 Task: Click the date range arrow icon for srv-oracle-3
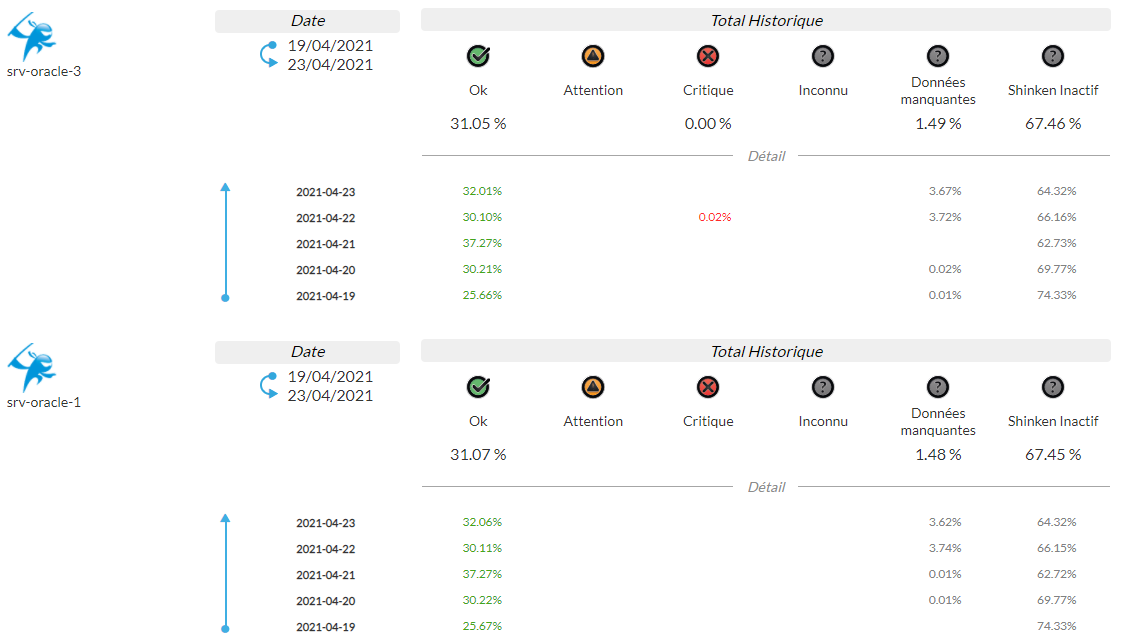(x=268, y=55)
